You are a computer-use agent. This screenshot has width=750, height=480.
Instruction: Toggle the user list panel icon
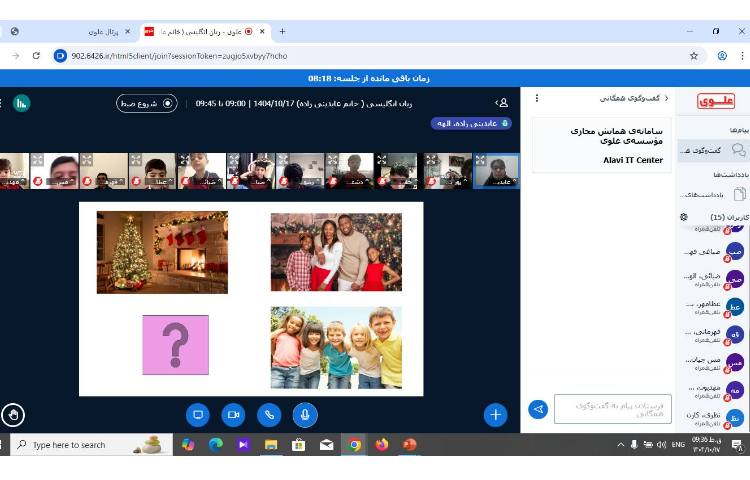point(502,103)
